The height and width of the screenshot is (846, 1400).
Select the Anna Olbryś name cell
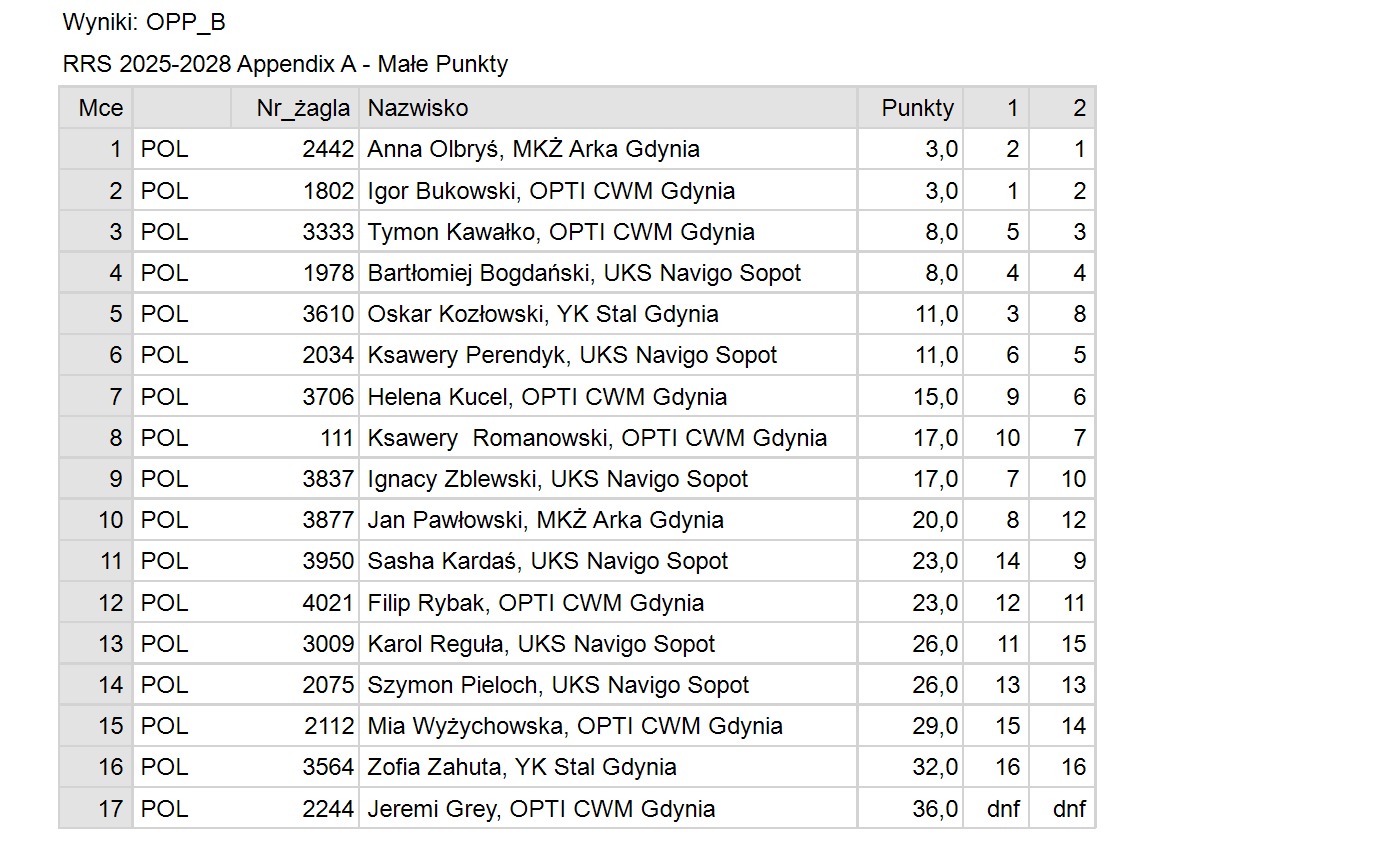coord(608,149)
